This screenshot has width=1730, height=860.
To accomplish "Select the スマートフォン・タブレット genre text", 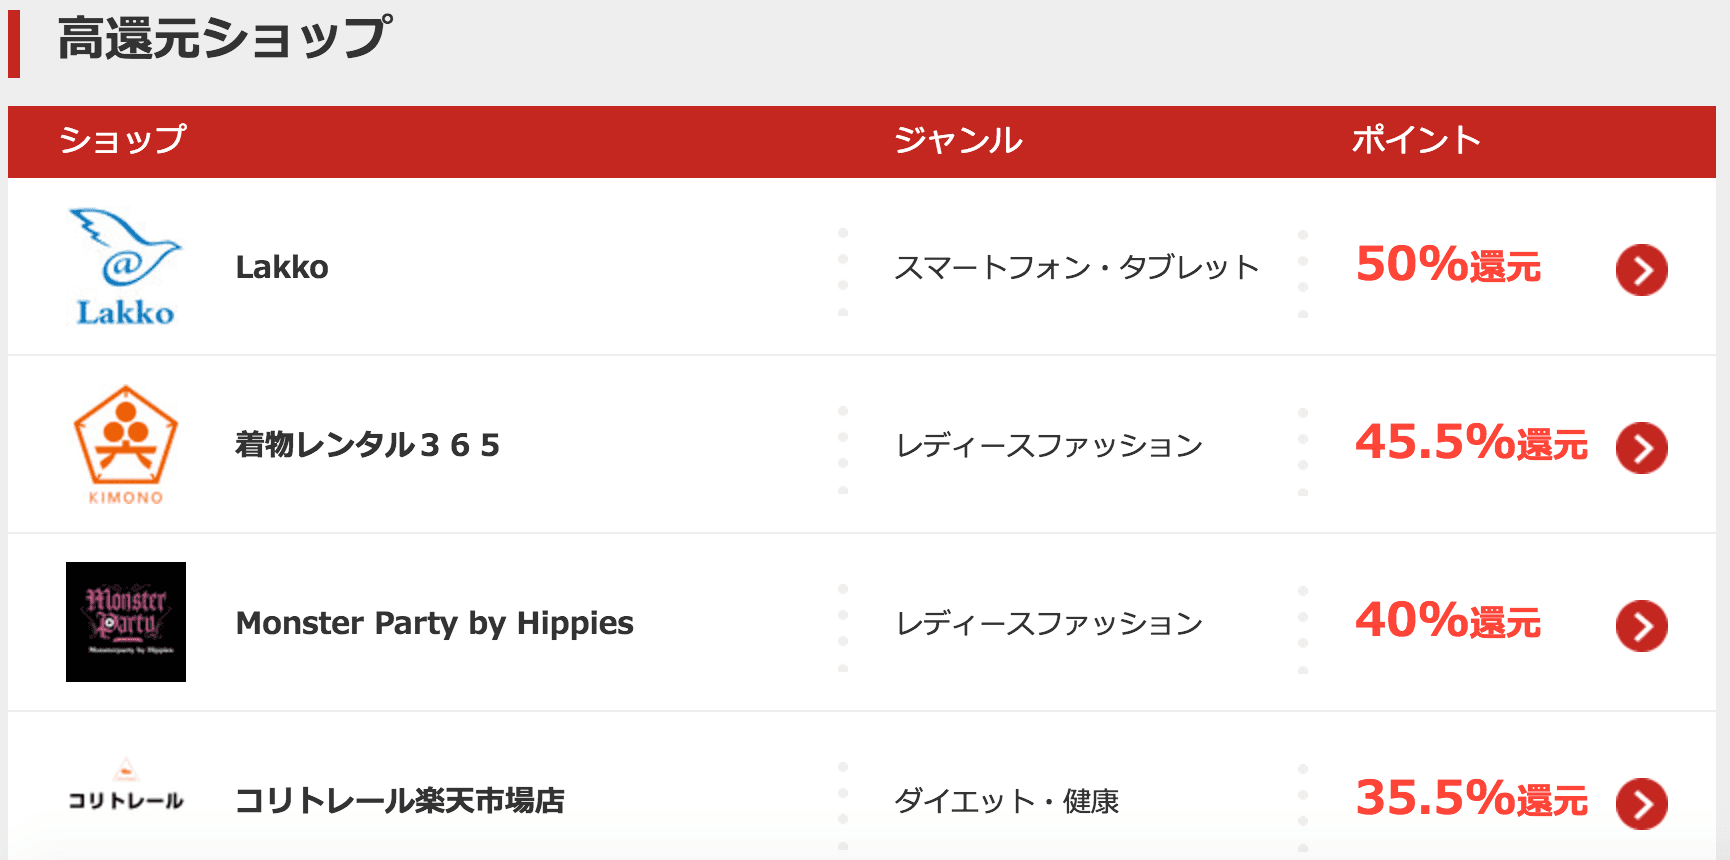I will 1076,268.
